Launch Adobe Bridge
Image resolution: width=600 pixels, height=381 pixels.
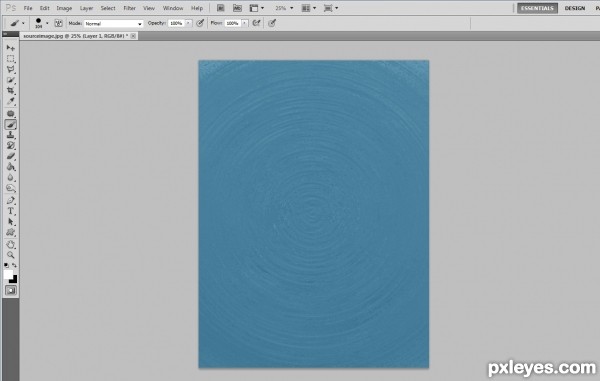tap(220, 8)
